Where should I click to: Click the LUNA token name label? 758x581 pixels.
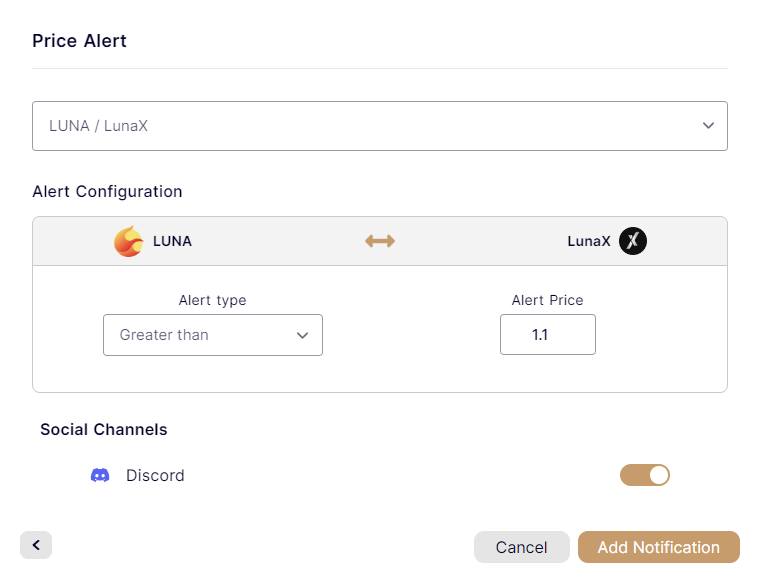click(x=172, y=241)
